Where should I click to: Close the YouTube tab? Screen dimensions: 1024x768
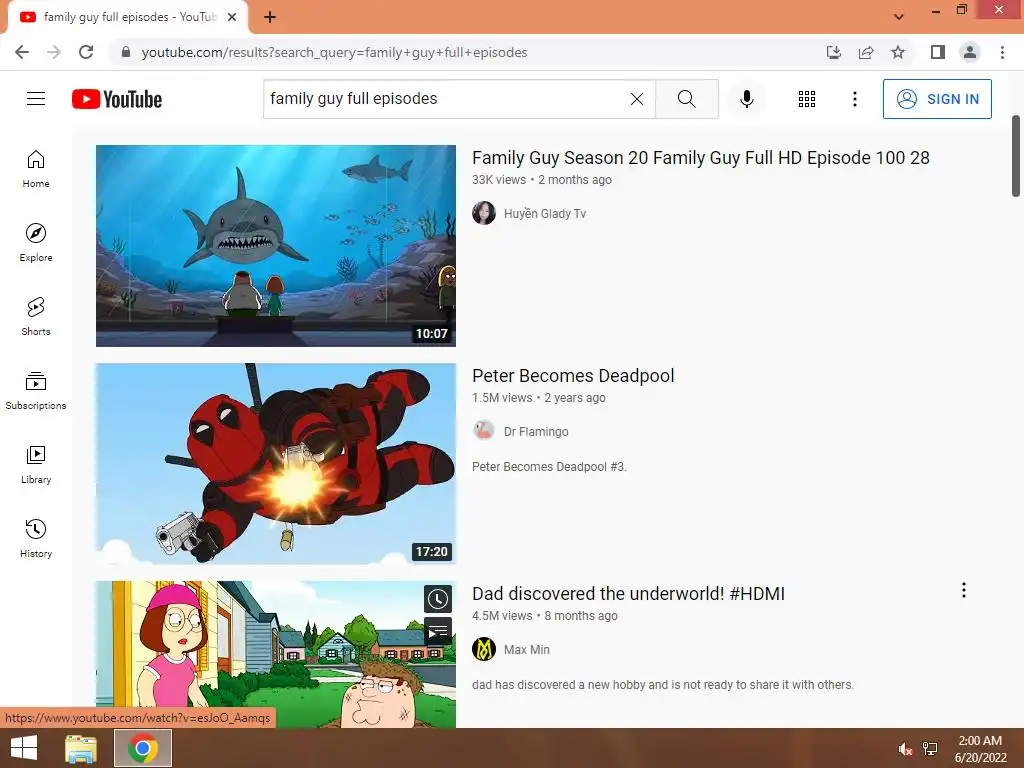coord(232,17)
